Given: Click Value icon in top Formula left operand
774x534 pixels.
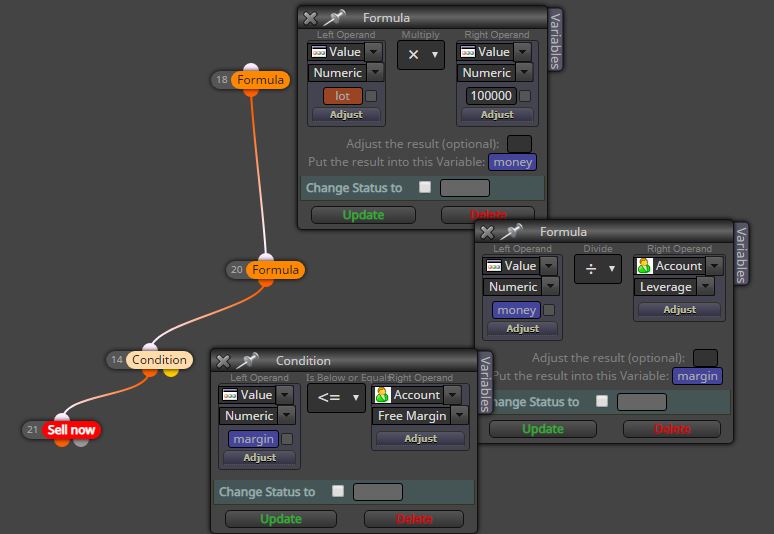Looking at the screenshot, I should [x=319, y=52].
